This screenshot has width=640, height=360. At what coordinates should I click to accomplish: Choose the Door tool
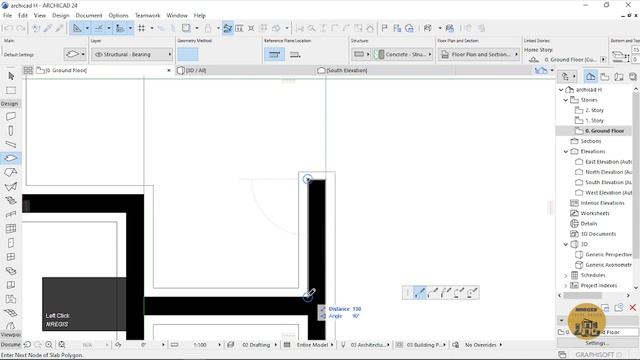11,243
